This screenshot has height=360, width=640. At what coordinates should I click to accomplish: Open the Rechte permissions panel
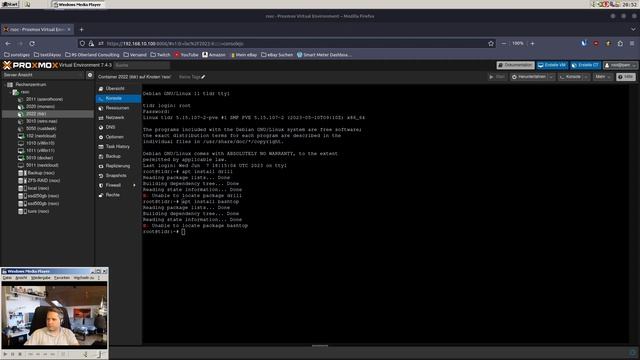[x=118, y=195]
